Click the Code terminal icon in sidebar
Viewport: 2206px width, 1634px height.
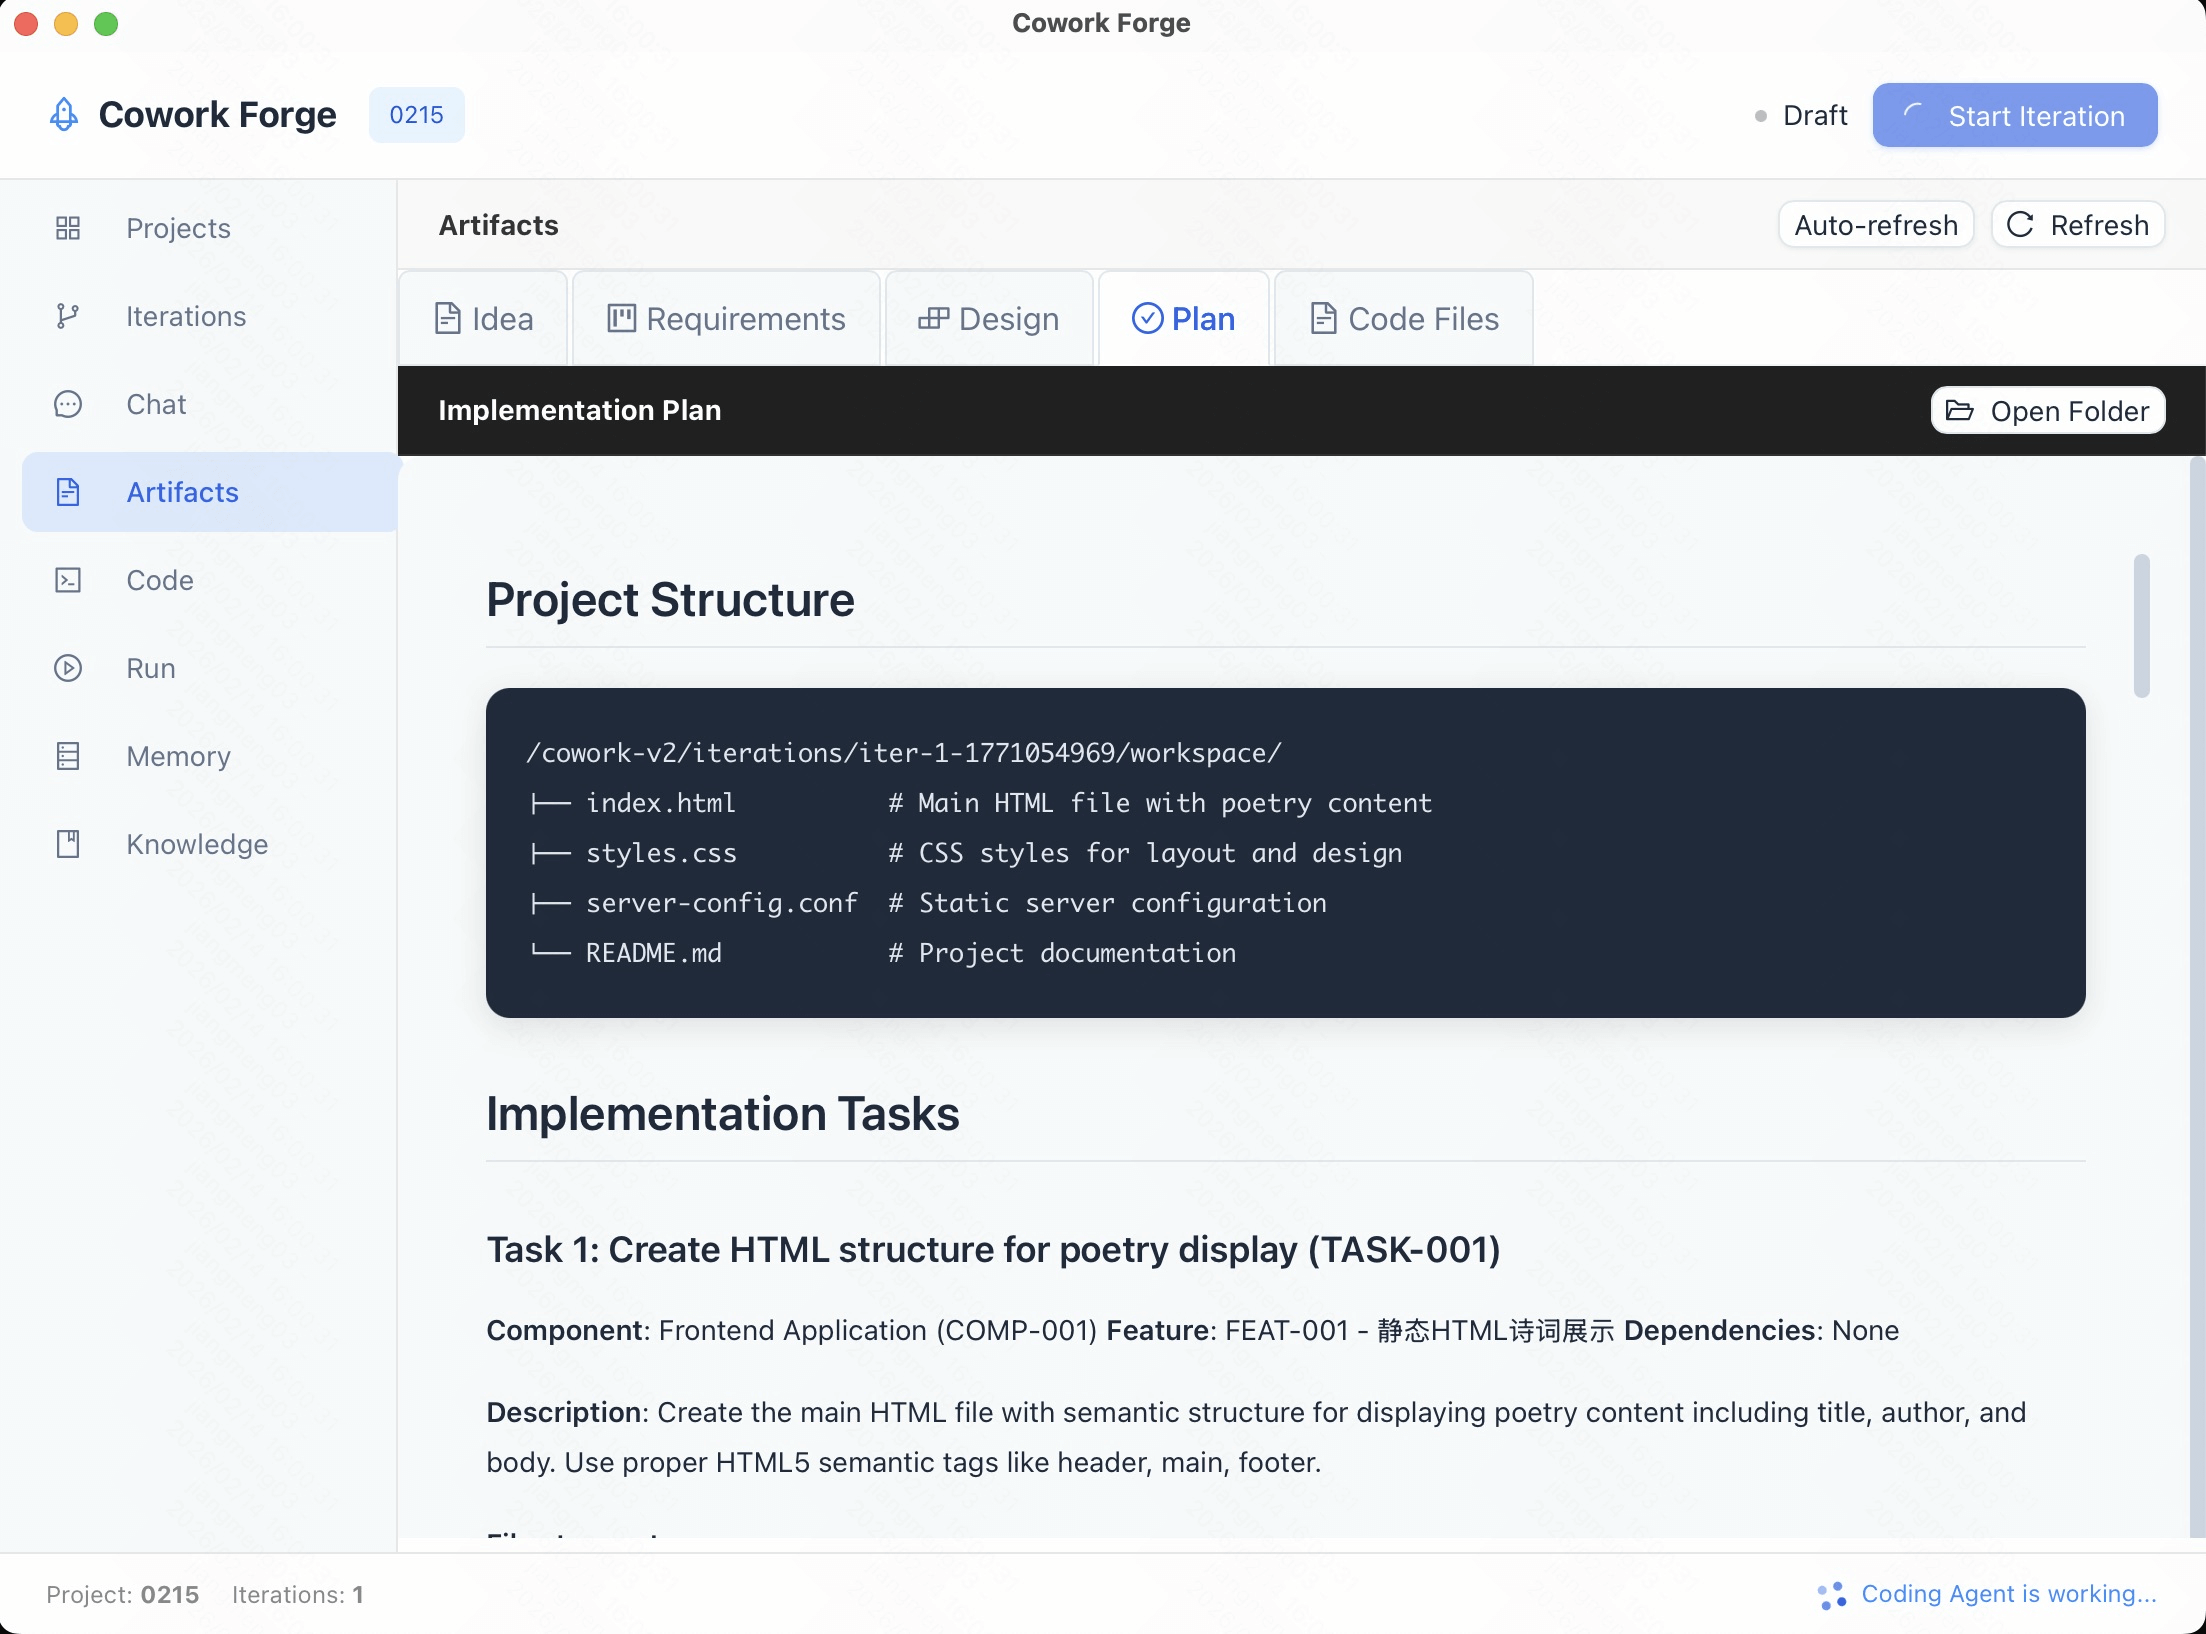pyautogui.click(x=68, y=580)
